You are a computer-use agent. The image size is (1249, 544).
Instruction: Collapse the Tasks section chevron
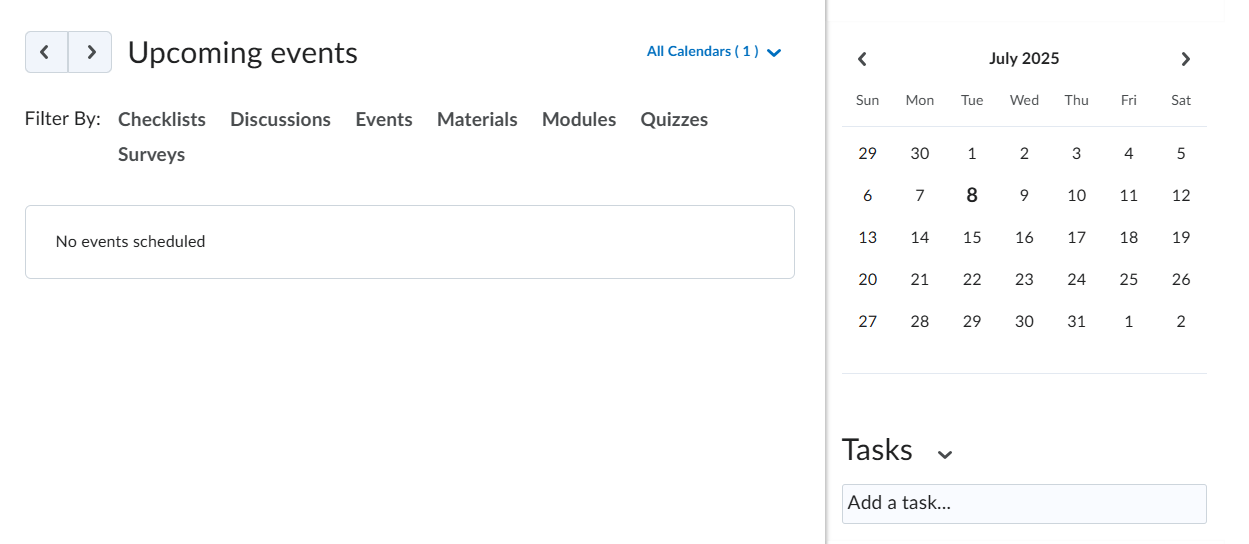click(945, 454)
